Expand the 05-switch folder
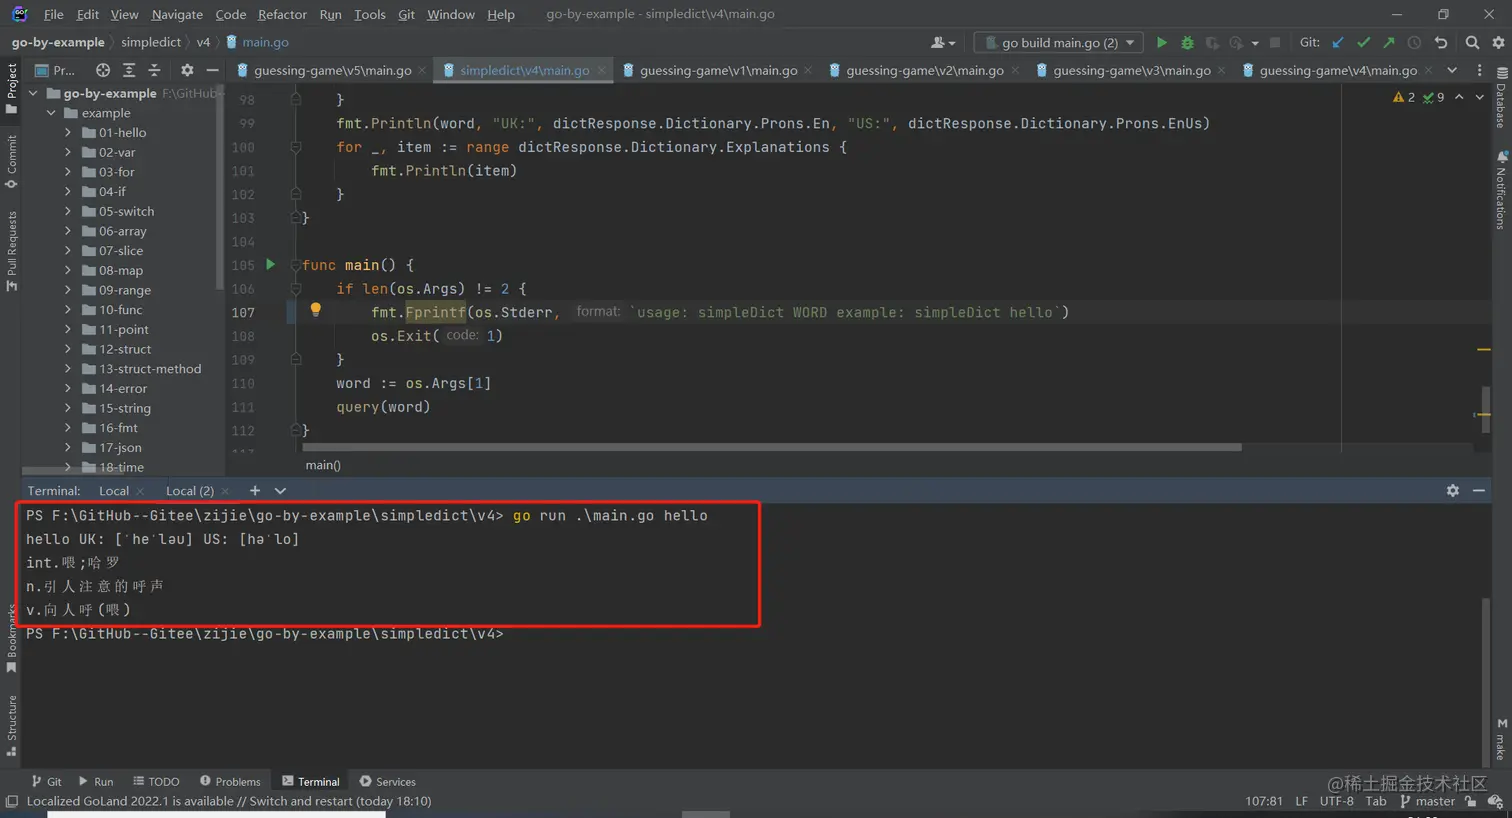 point(68,212)
